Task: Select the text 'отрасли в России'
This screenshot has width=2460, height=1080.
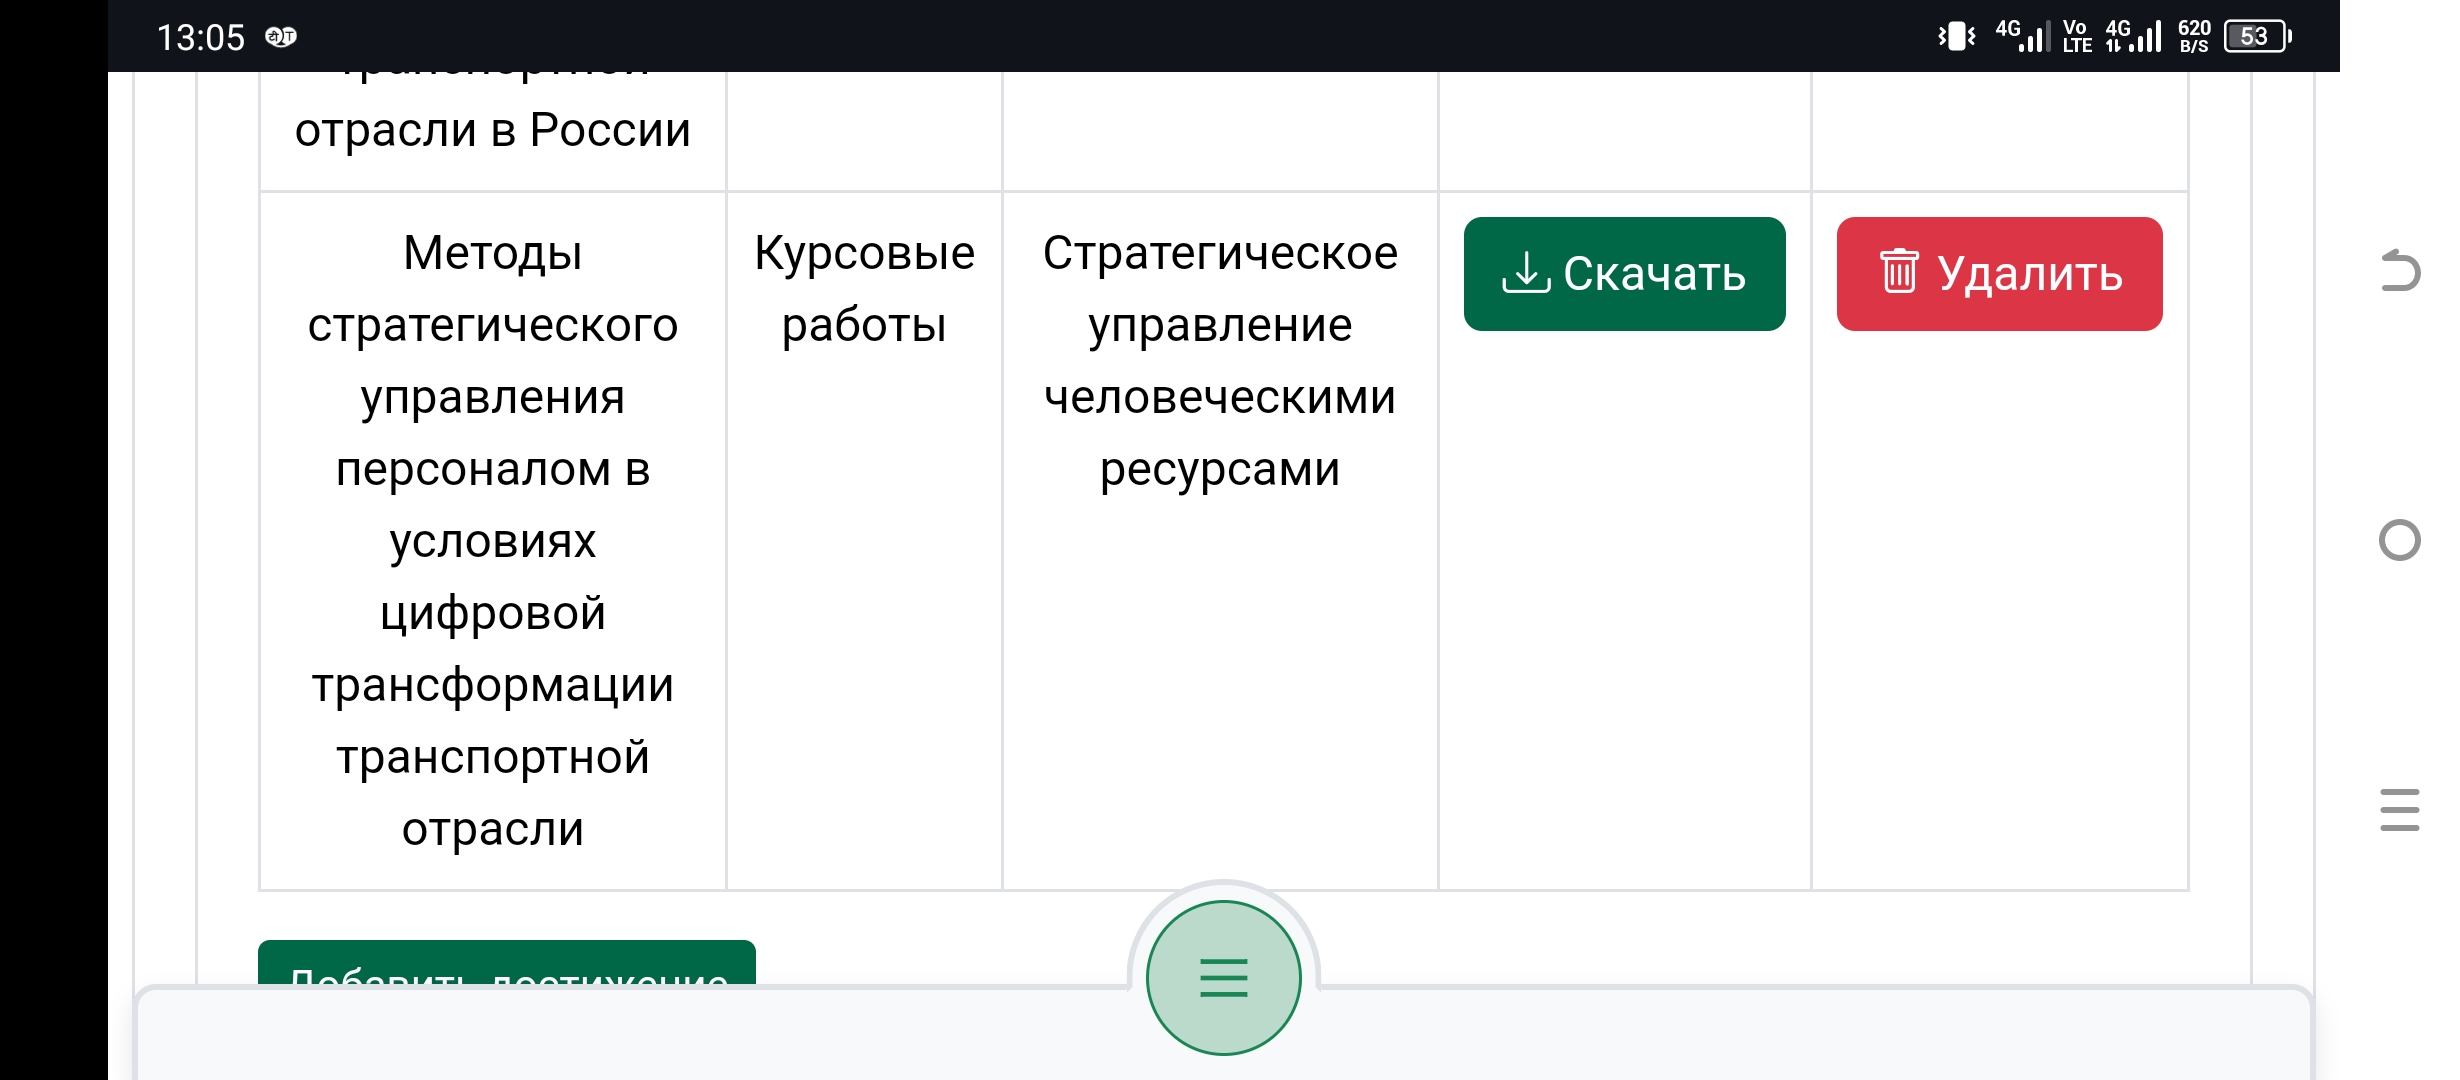Action: point(493,130)
